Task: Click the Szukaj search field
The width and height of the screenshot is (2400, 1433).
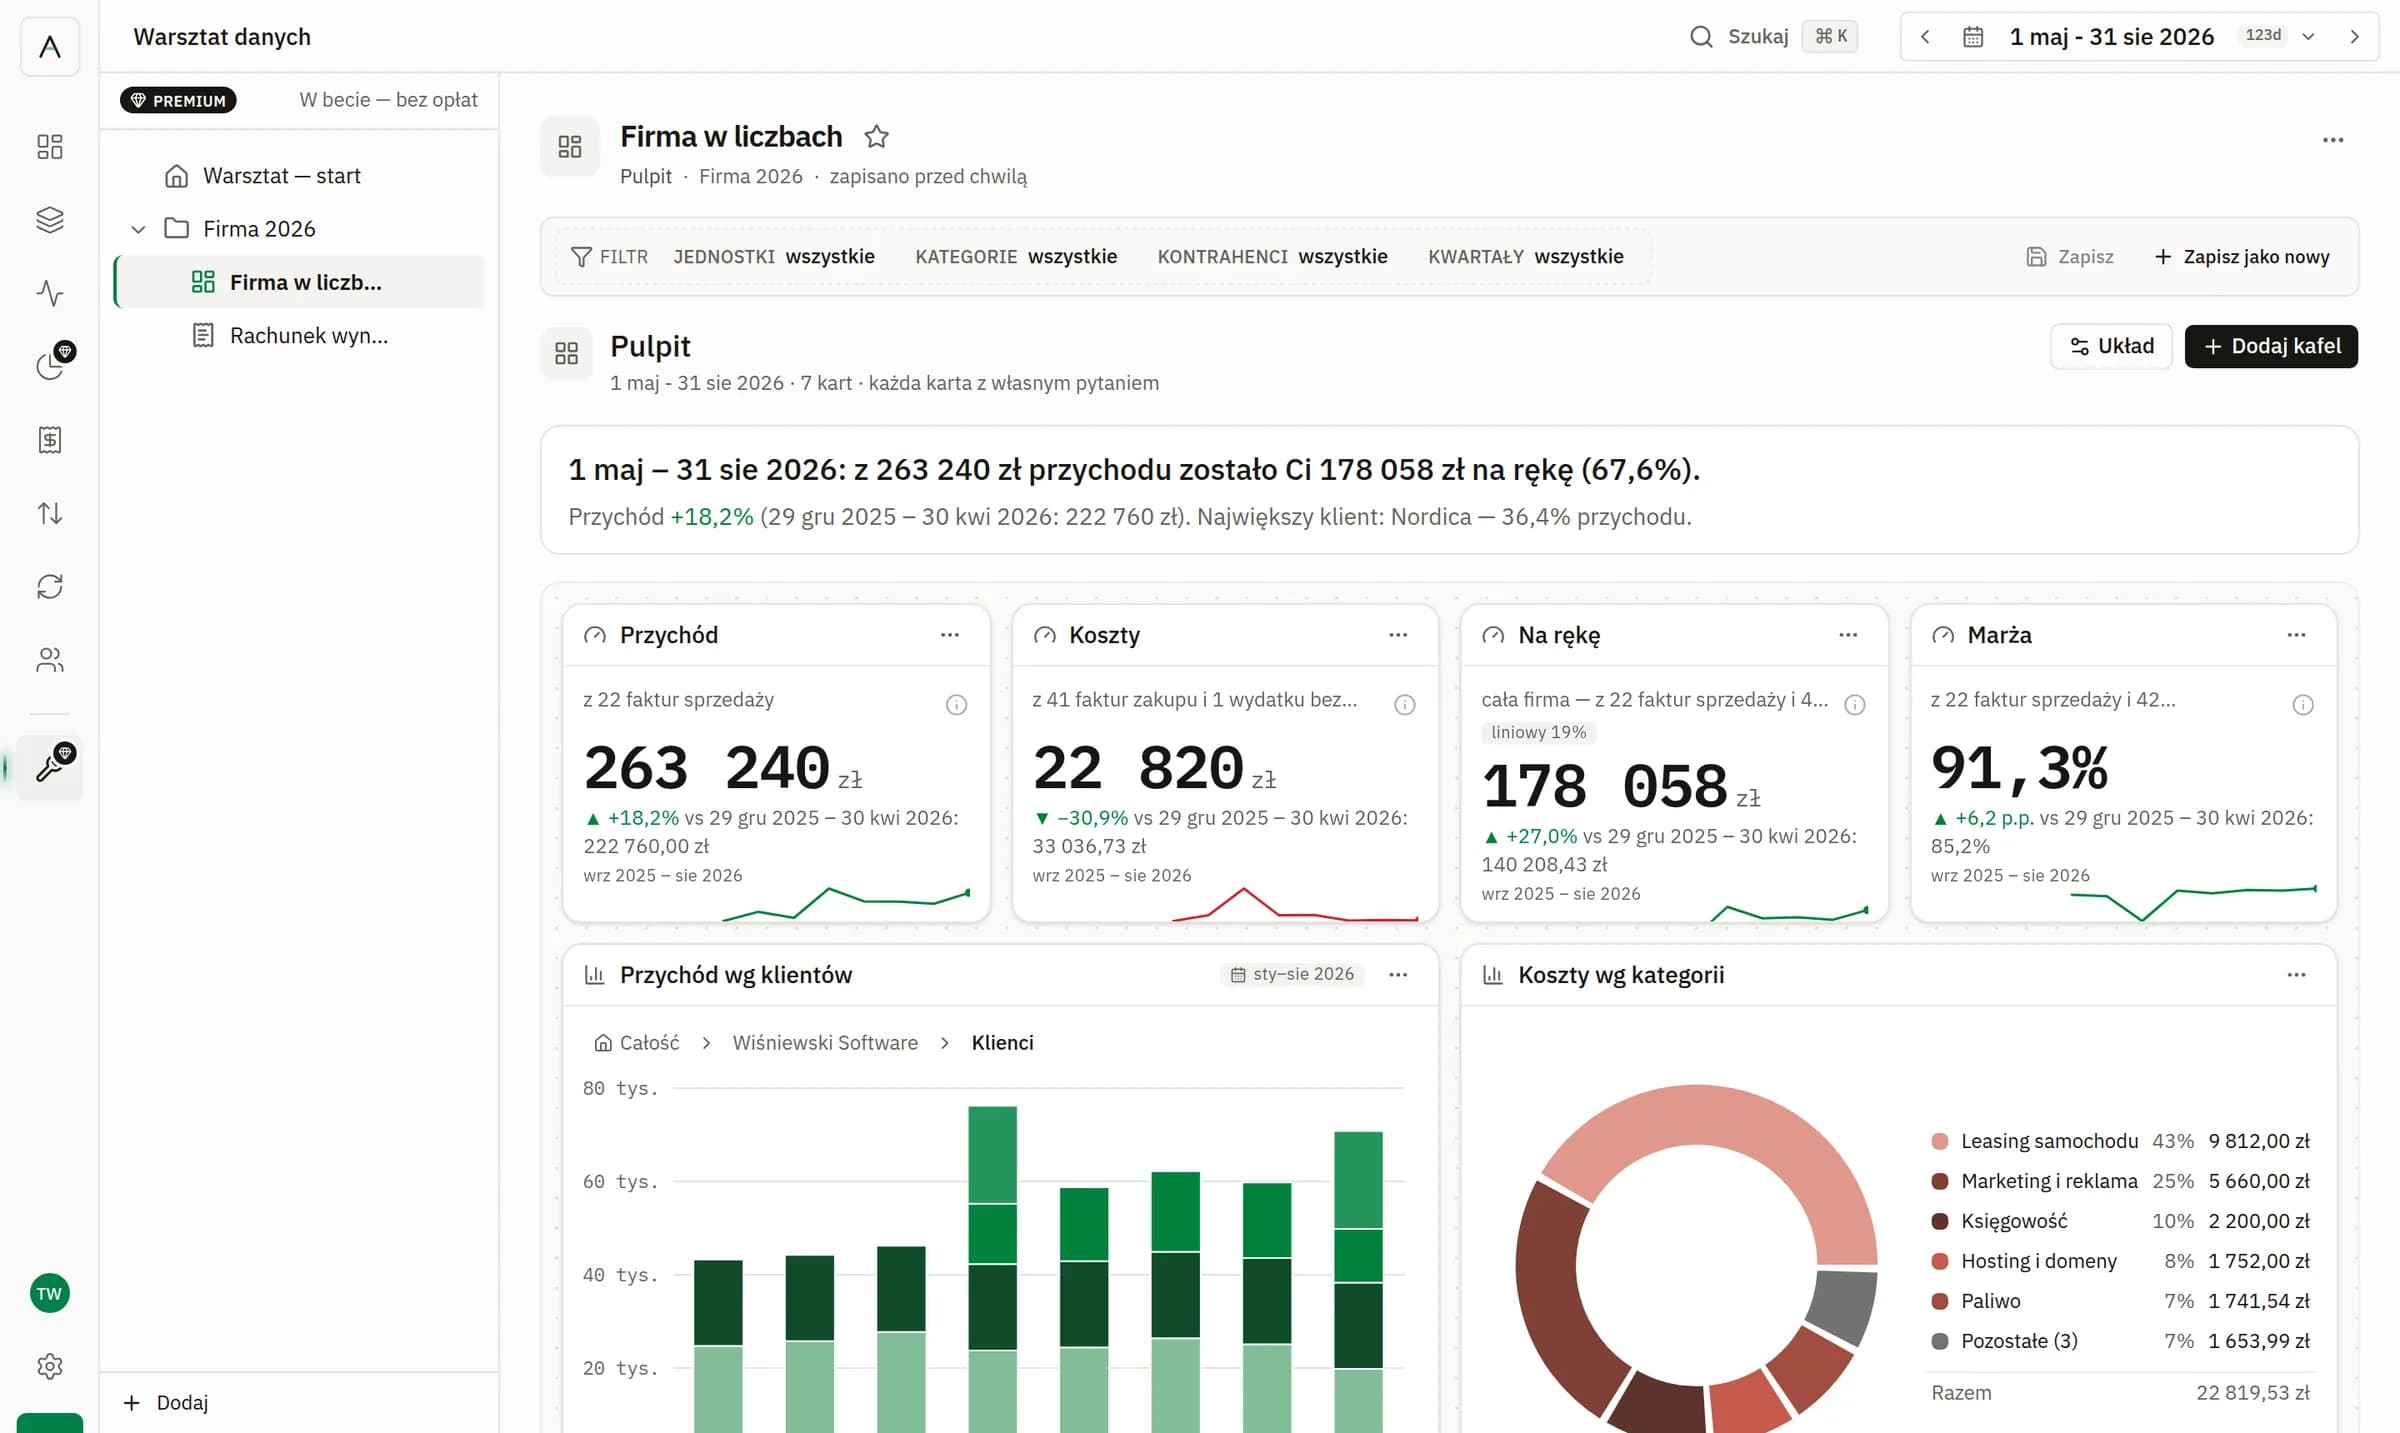Action: coord(1773,37)
